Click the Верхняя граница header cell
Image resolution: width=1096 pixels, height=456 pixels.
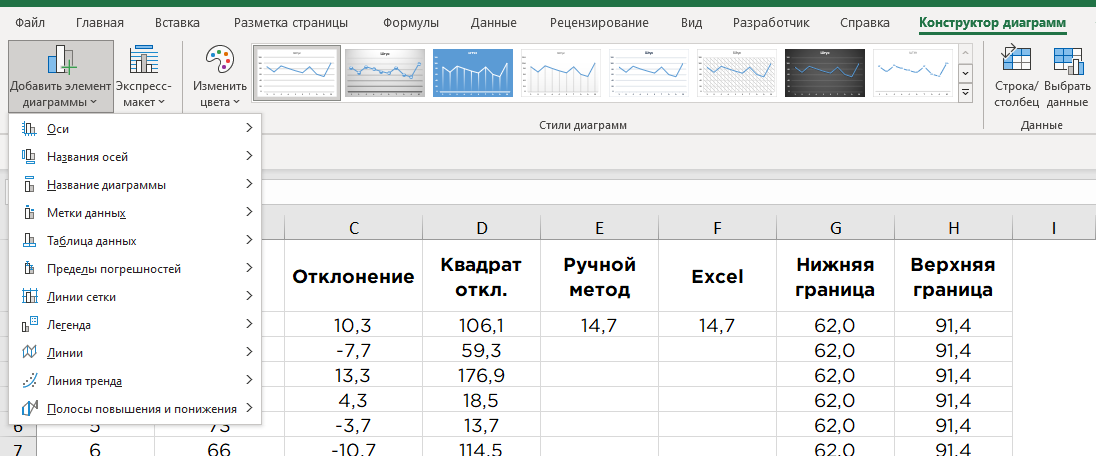953,277
